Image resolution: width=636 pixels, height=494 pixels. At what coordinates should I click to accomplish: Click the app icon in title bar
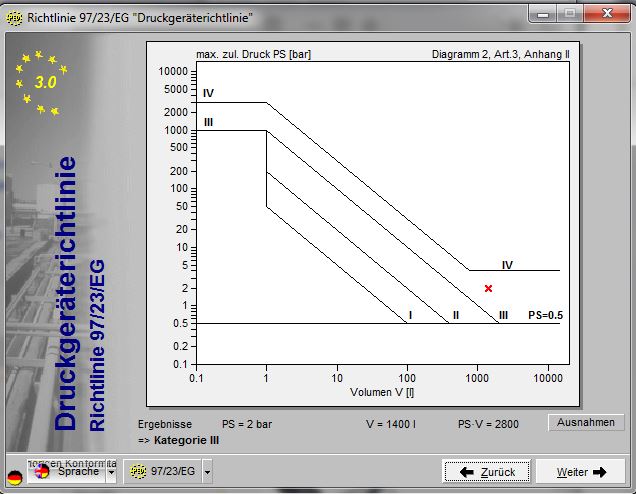click(x=15, y=18)
